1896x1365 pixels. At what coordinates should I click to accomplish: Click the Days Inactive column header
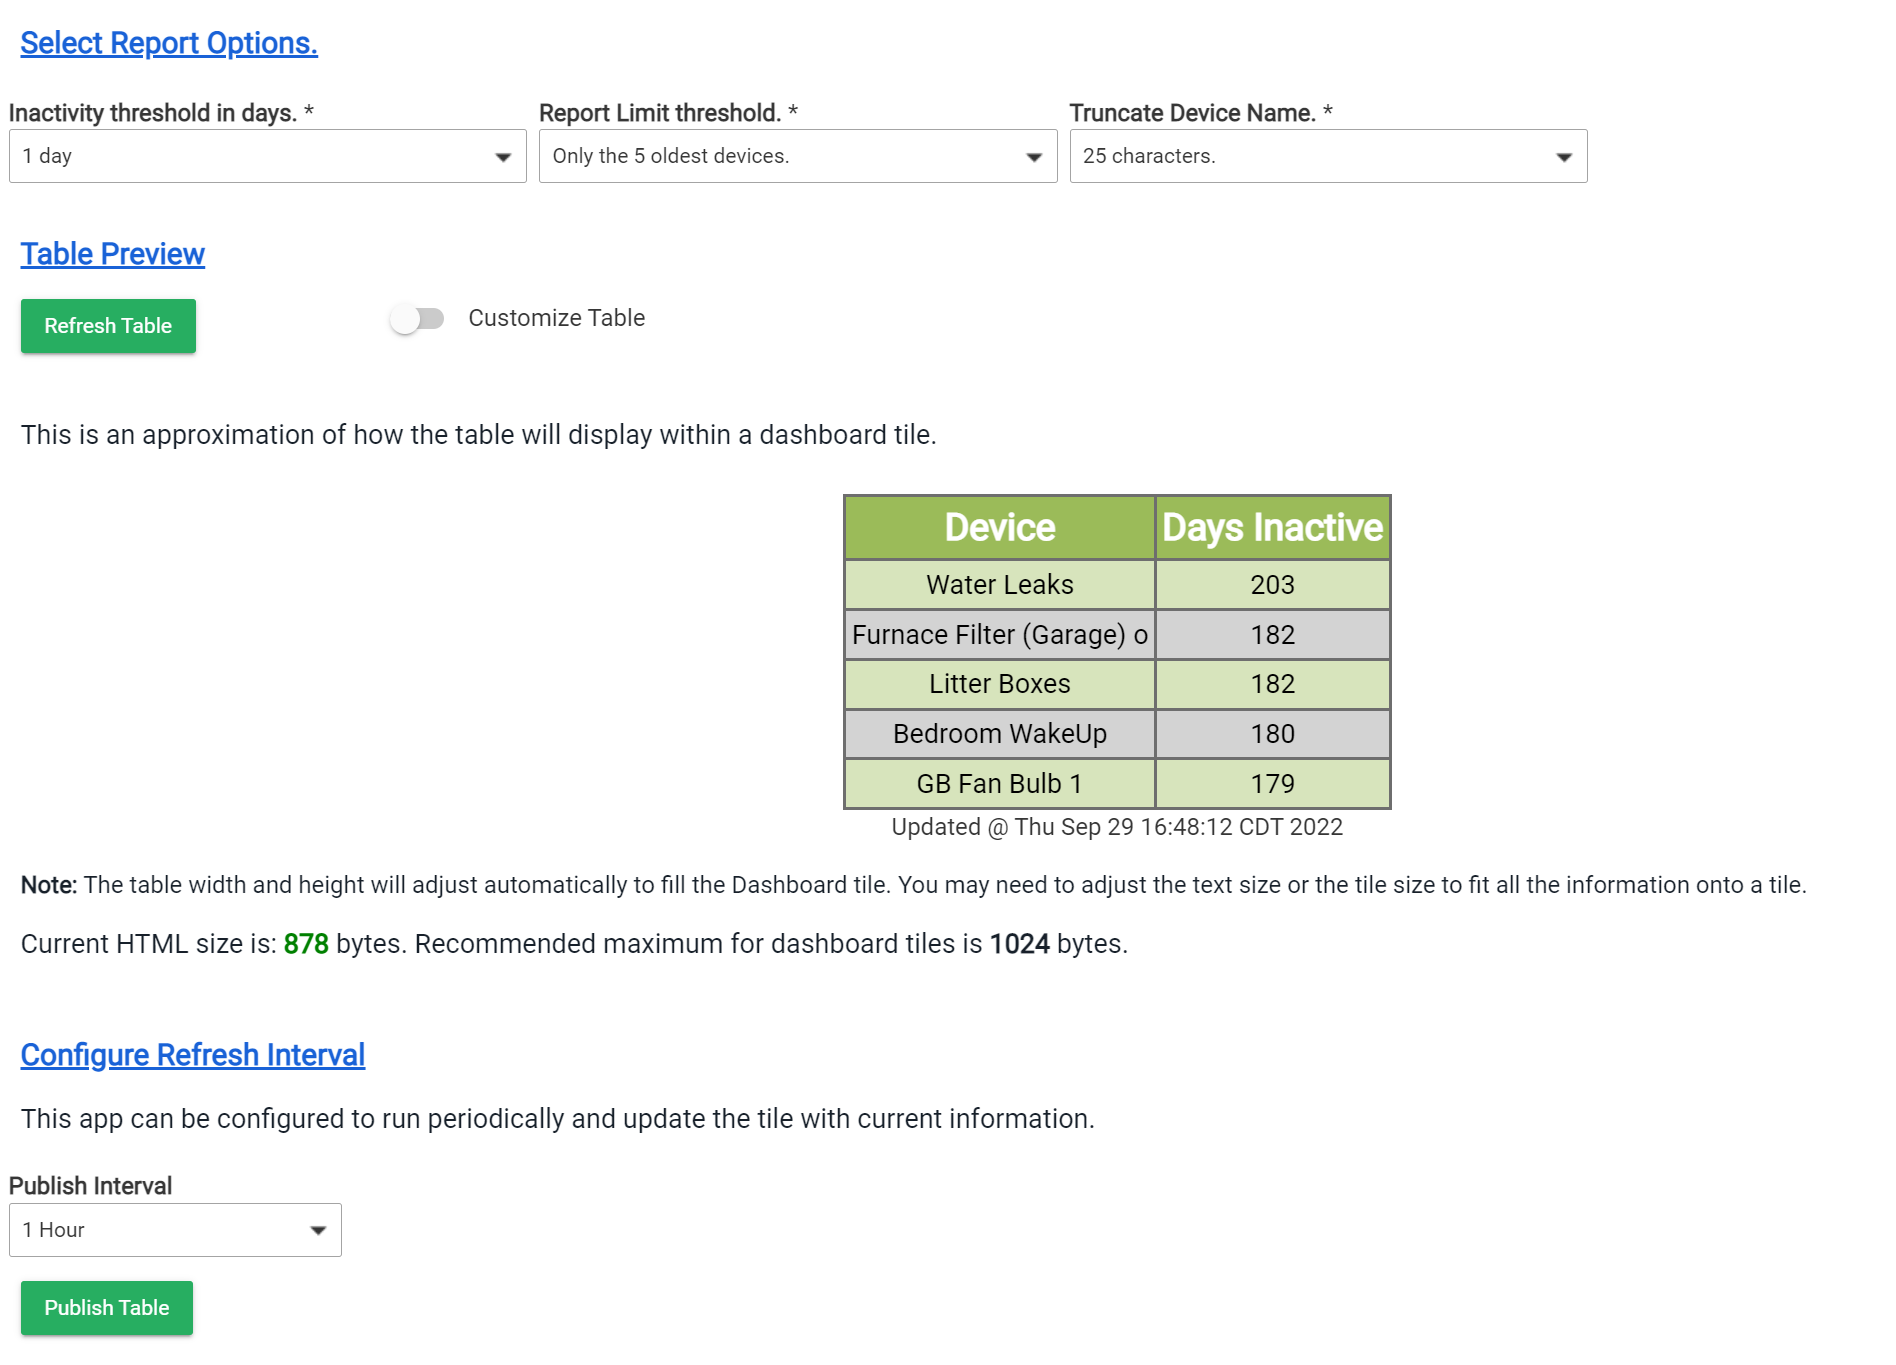tap(1273, 527)
